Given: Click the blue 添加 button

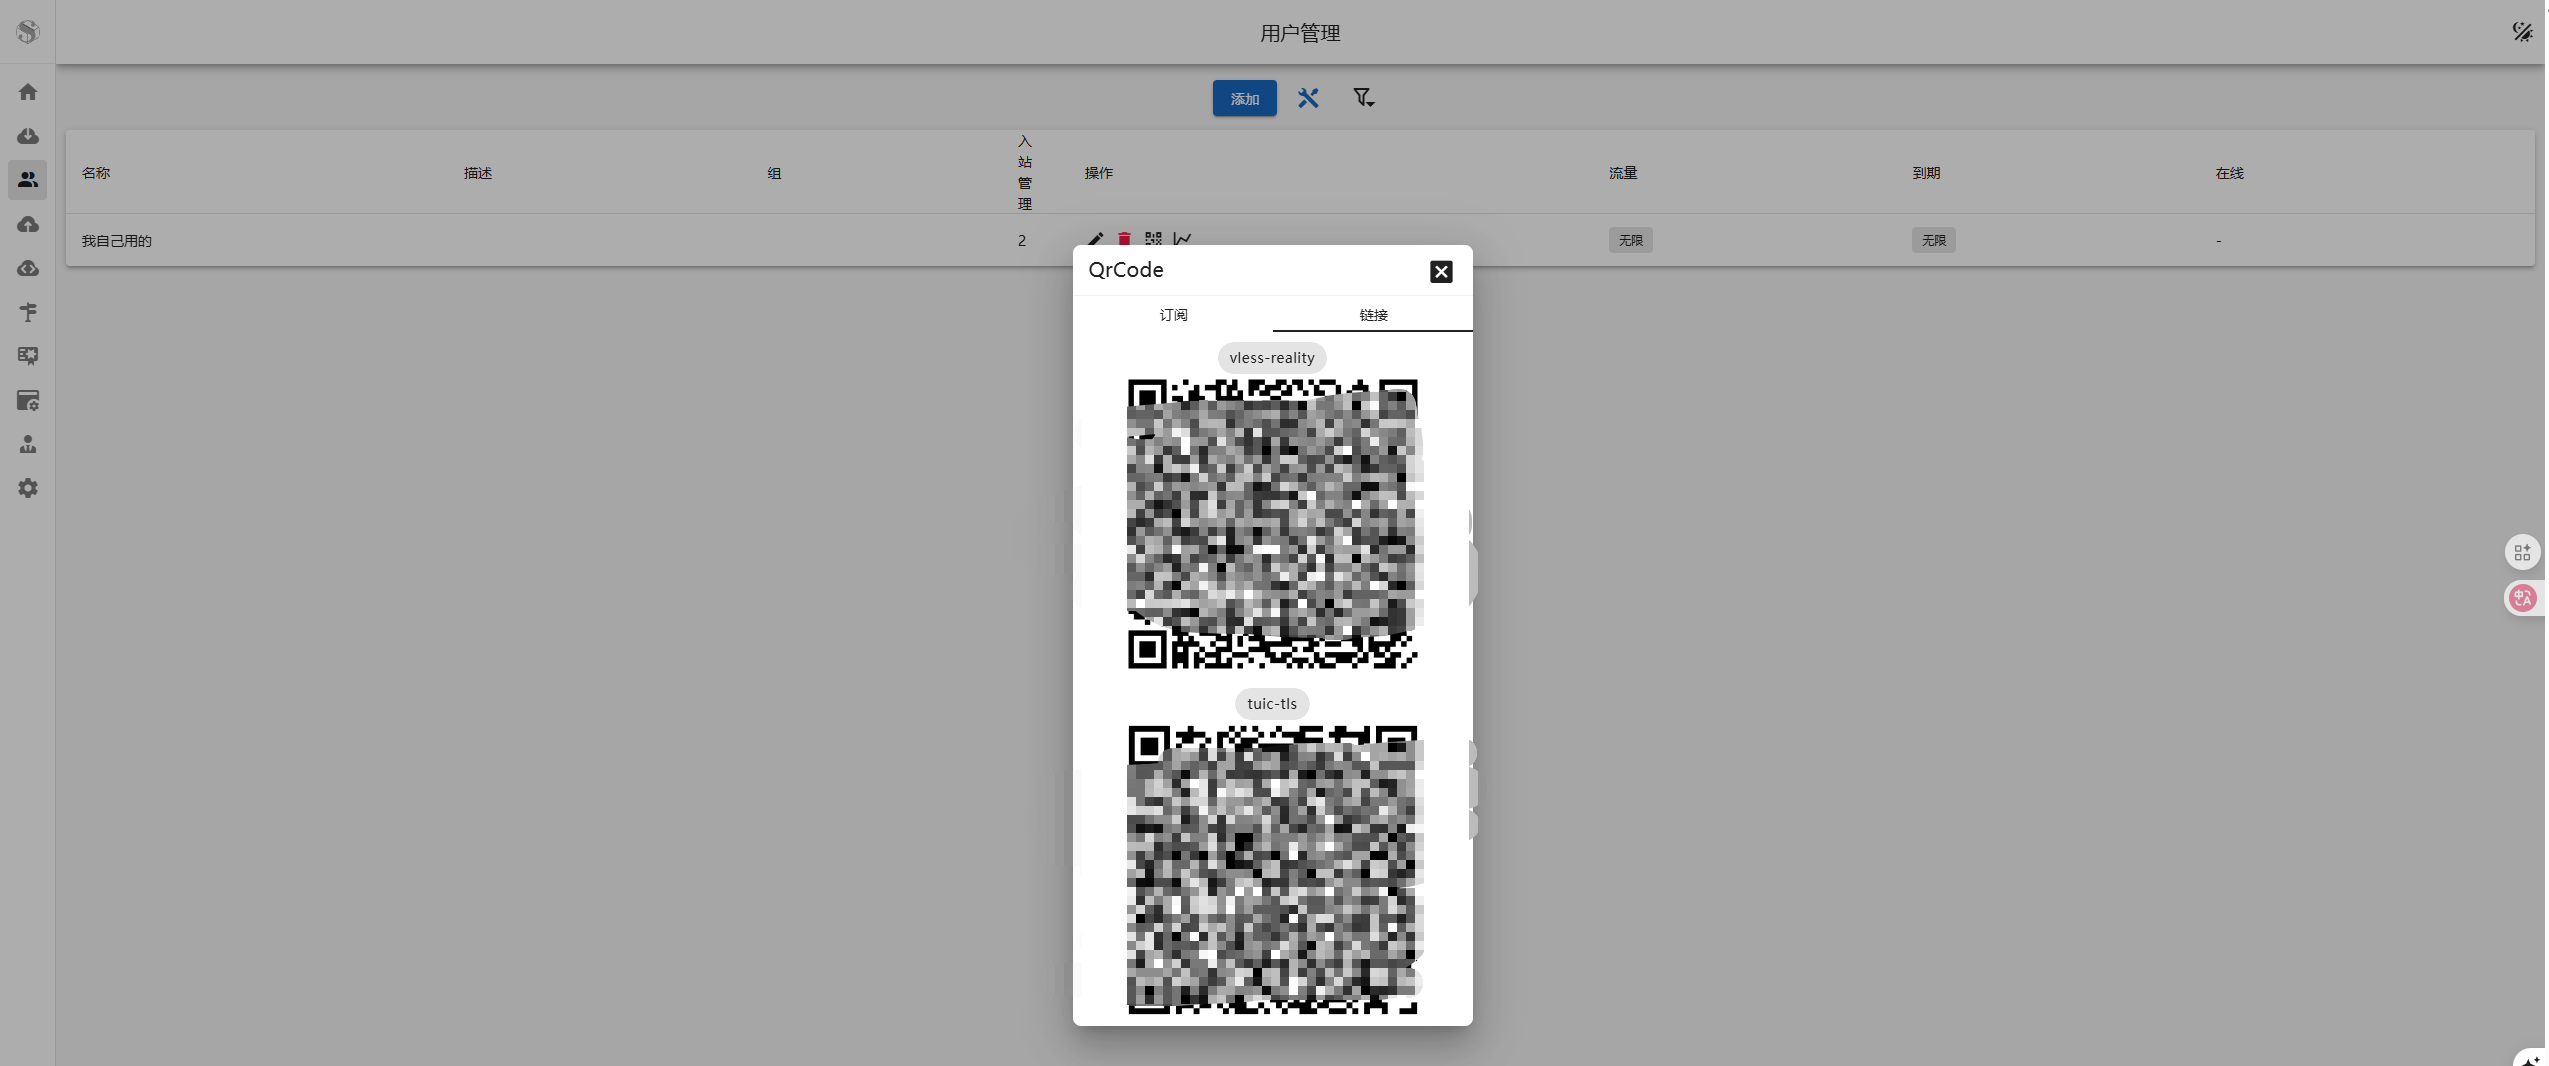Looking at the screenshot, I should 1244,98.
